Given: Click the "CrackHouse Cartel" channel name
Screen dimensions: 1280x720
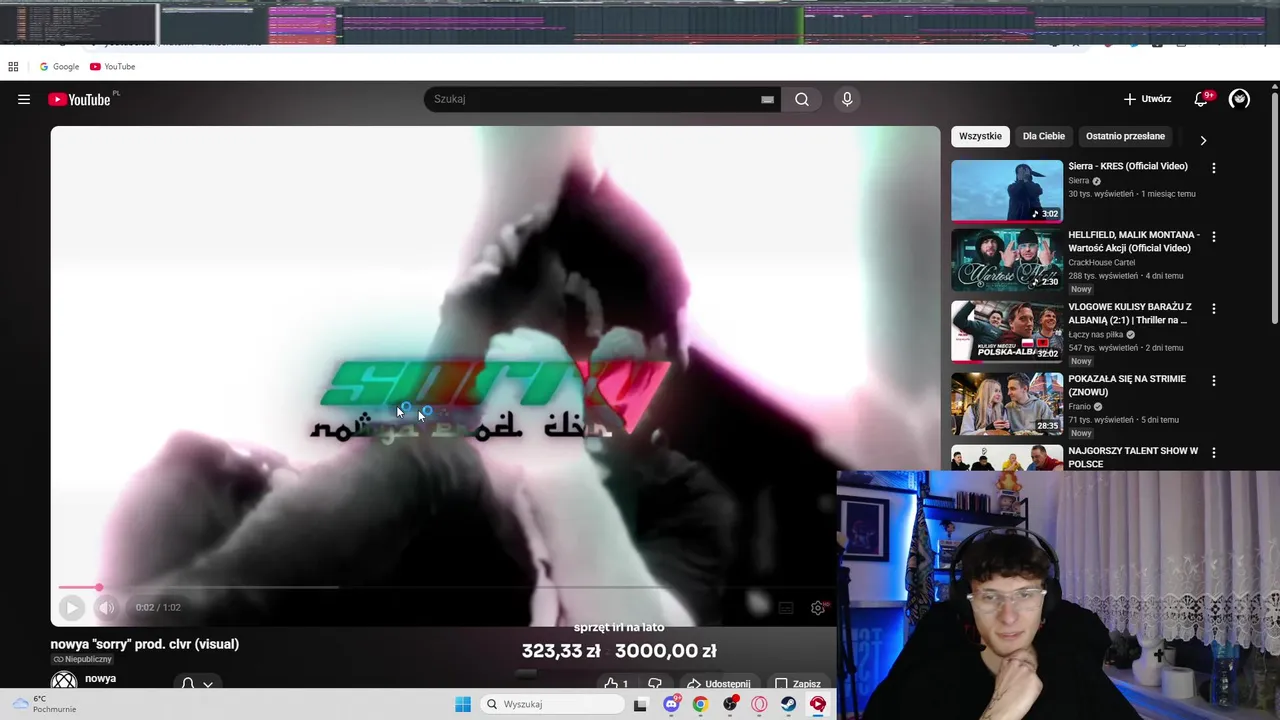Looking at the screenshot, I should point(1101,262).
